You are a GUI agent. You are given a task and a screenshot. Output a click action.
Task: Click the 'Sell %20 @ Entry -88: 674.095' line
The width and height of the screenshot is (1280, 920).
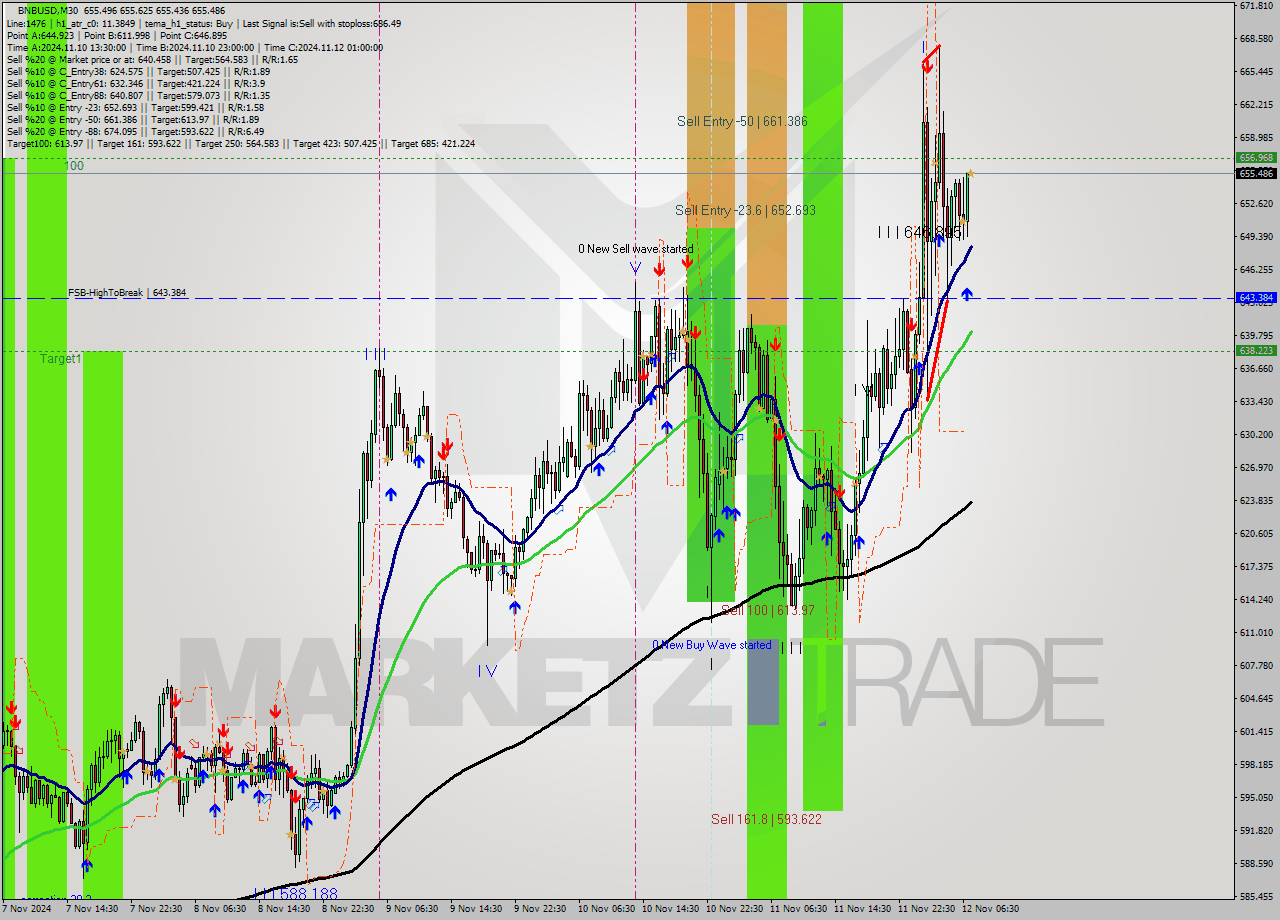tap(135, 131)
